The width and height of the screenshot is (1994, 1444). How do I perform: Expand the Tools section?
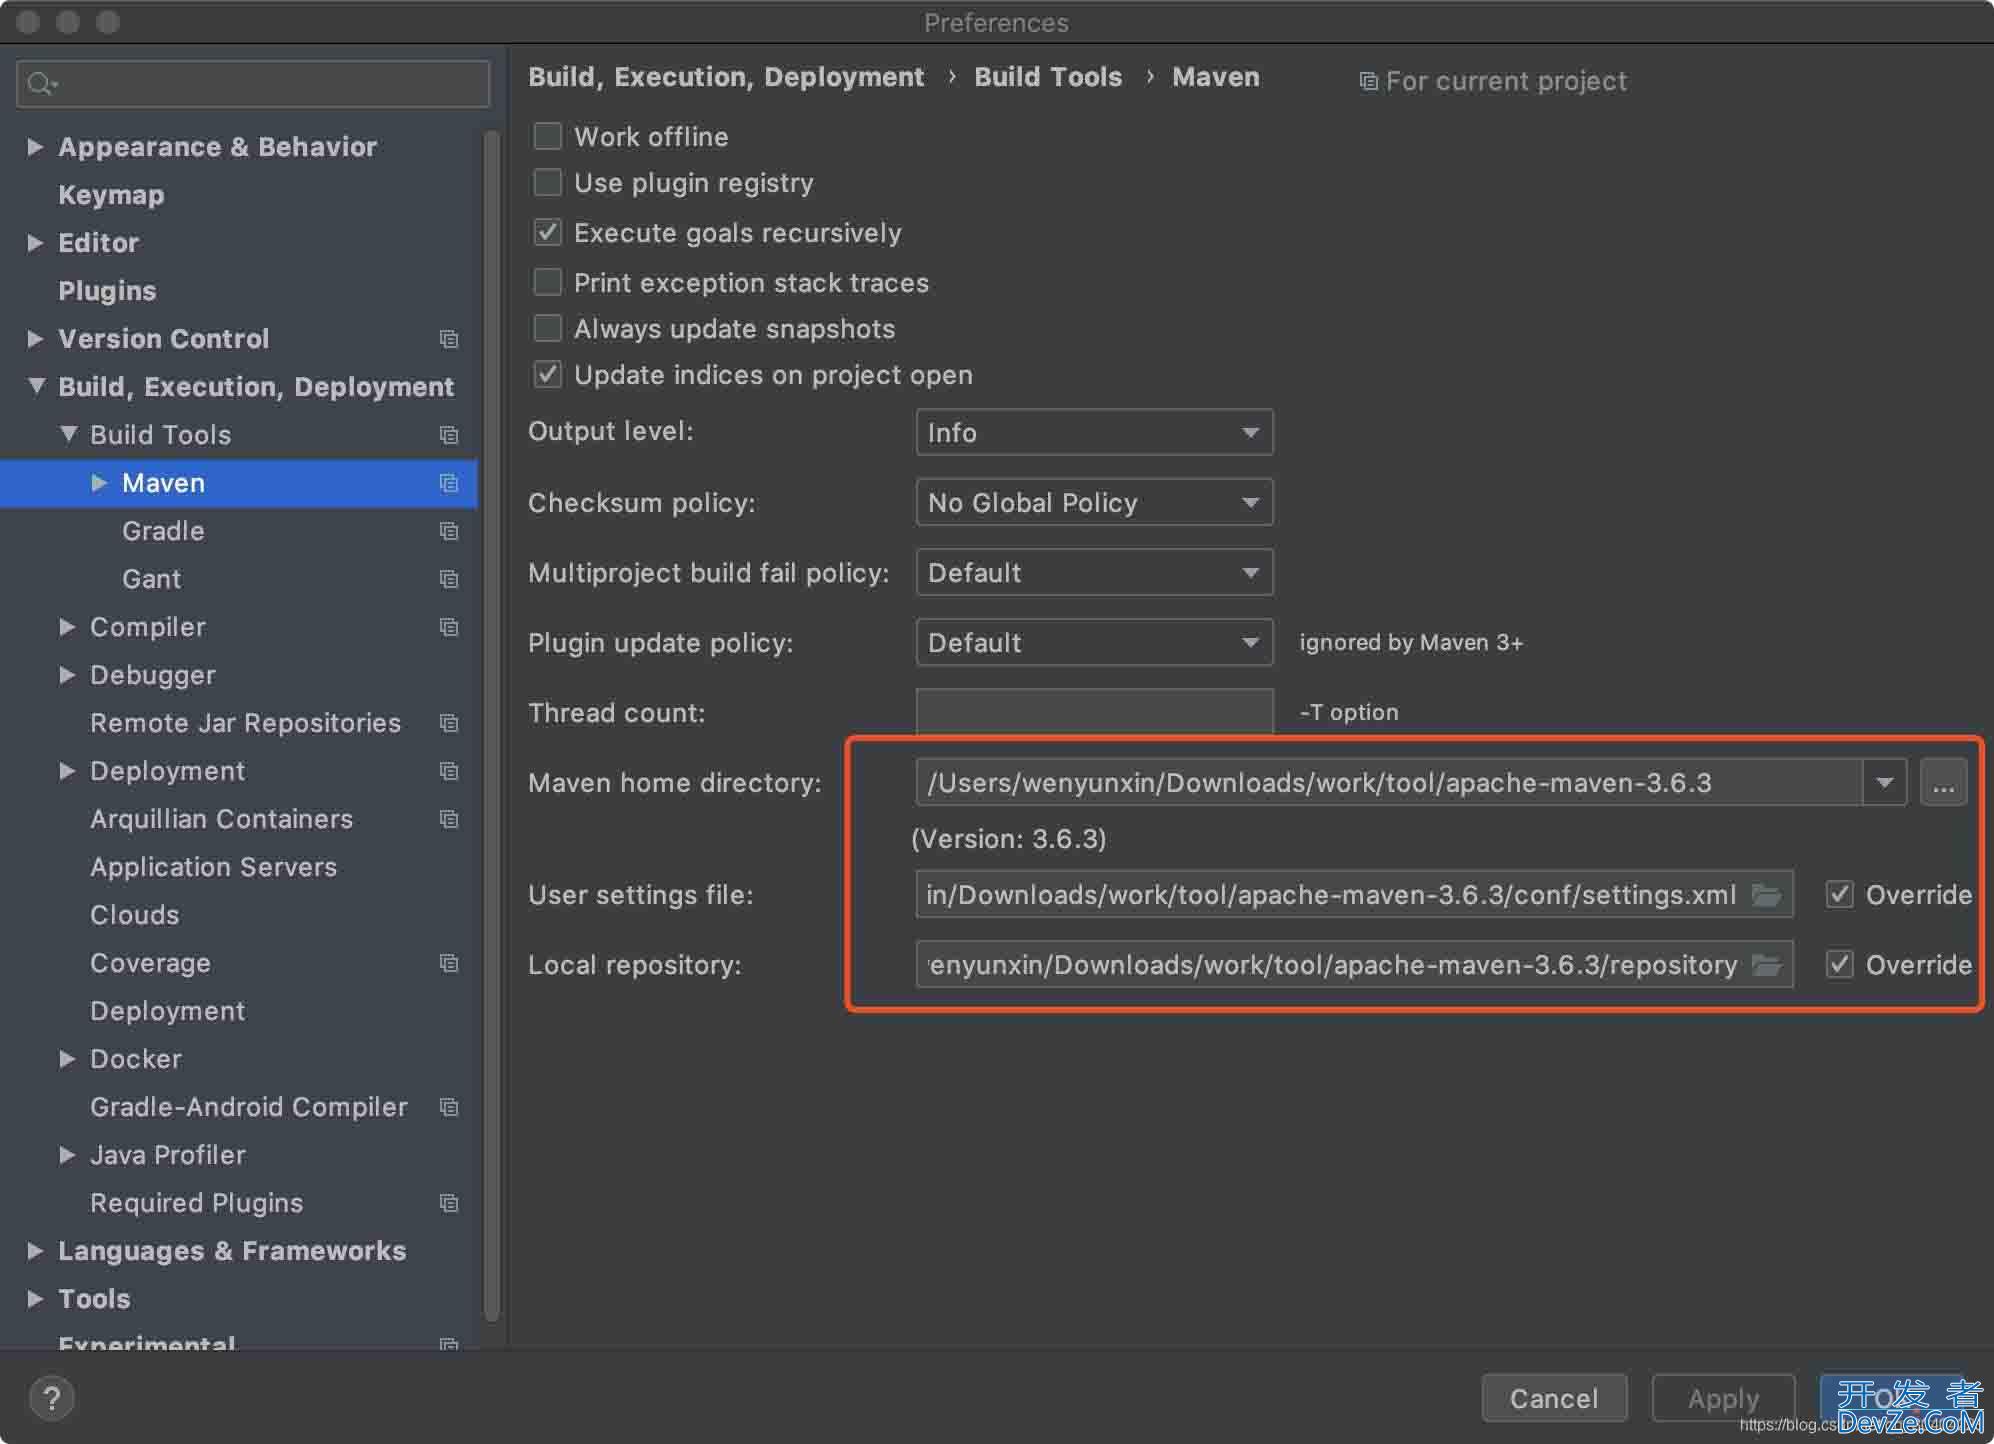[x=35, y=1299]
